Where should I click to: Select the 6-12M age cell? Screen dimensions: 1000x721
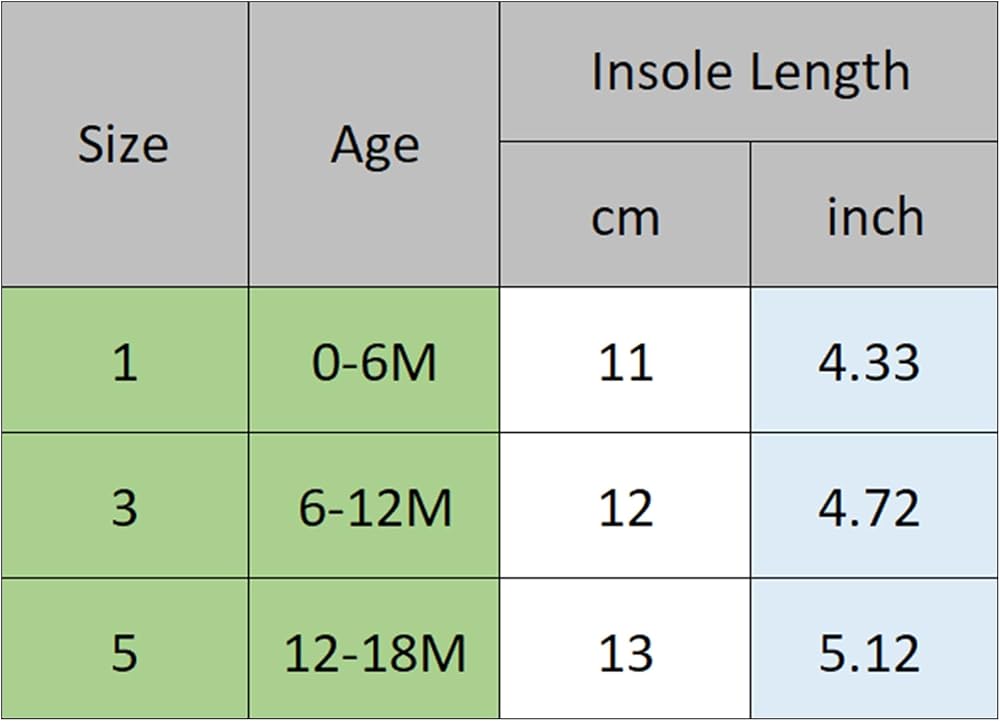(x=374, y=506)
